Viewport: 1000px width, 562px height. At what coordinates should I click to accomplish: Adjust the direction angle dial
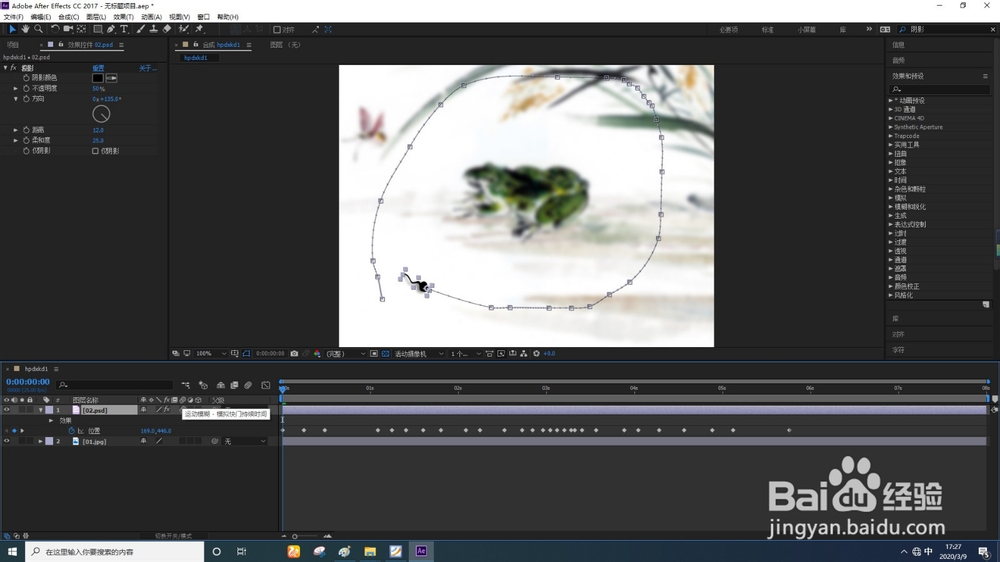(101, 114)
